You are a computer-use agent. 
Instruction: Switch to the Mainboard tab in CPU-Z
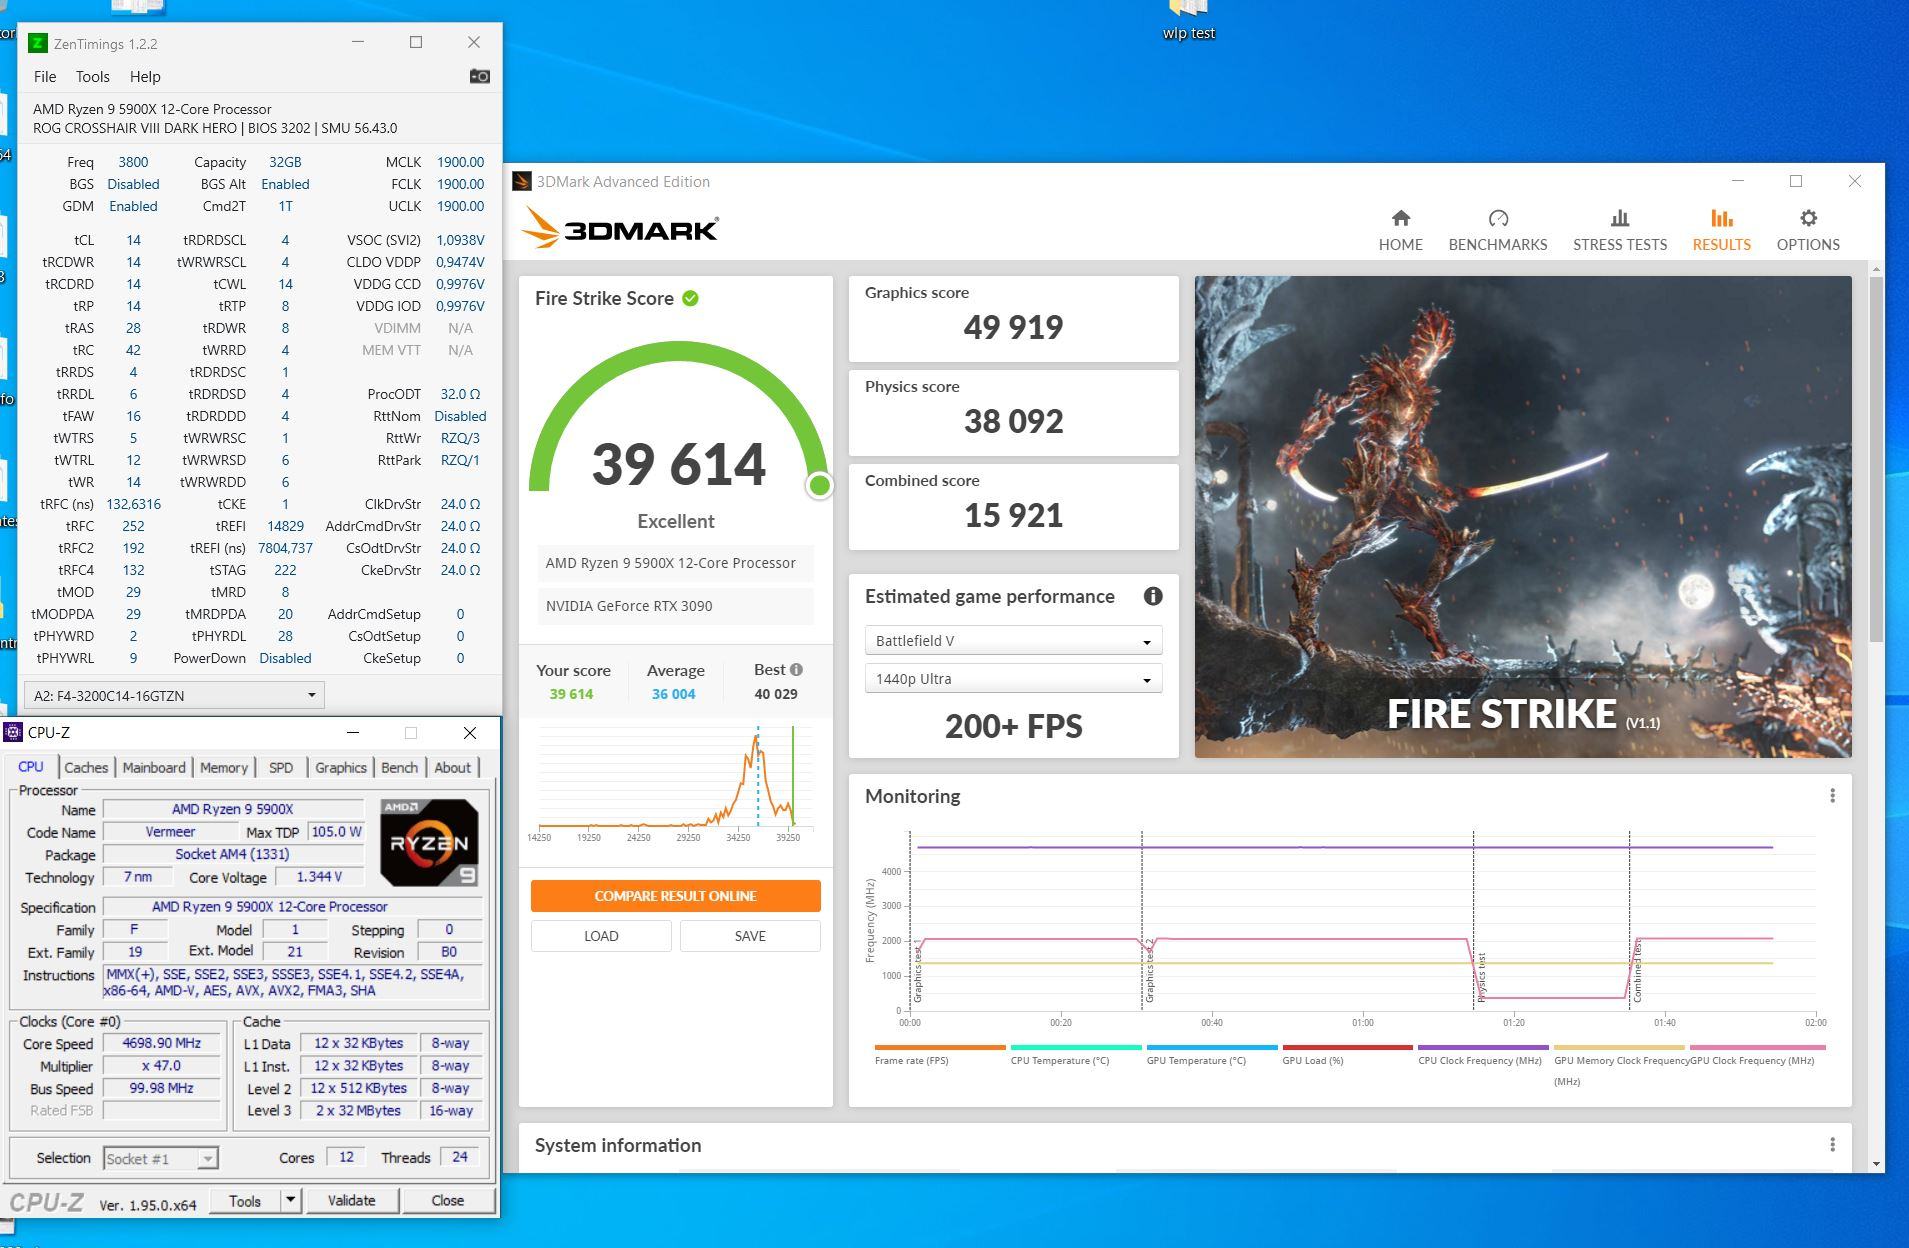[154, 767]
